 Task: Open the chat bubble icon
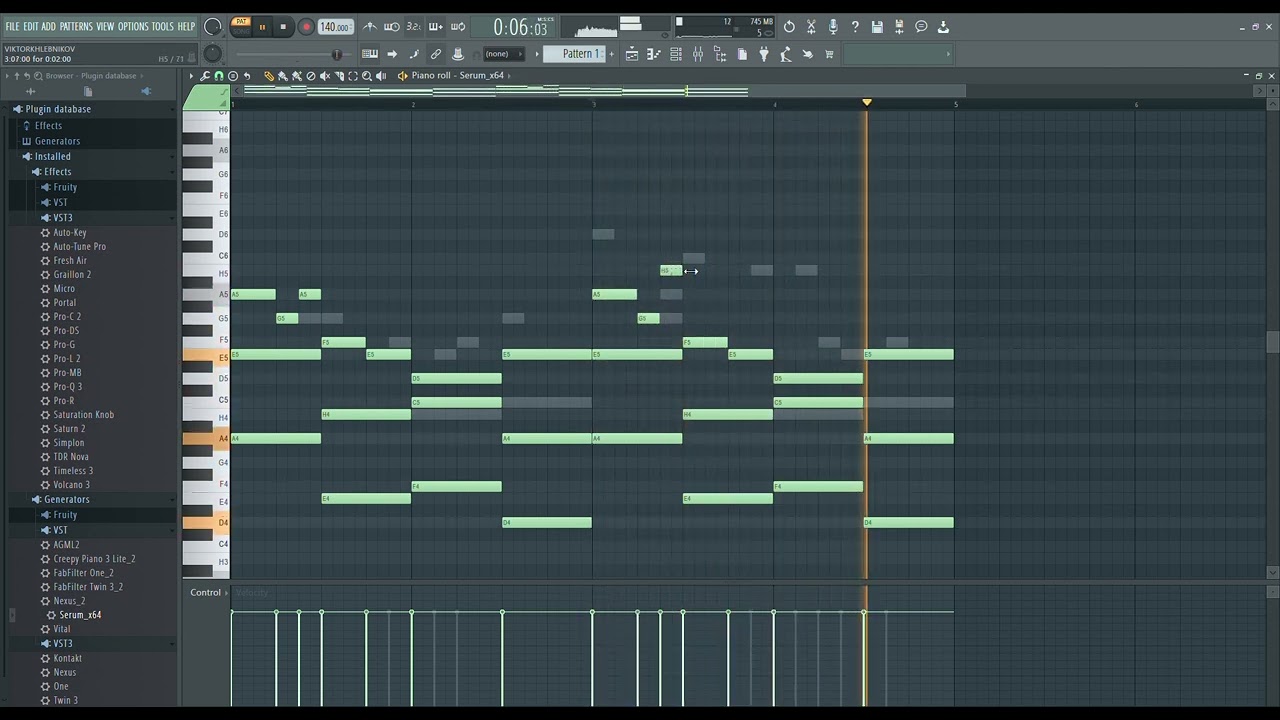(x=921, y=27)
